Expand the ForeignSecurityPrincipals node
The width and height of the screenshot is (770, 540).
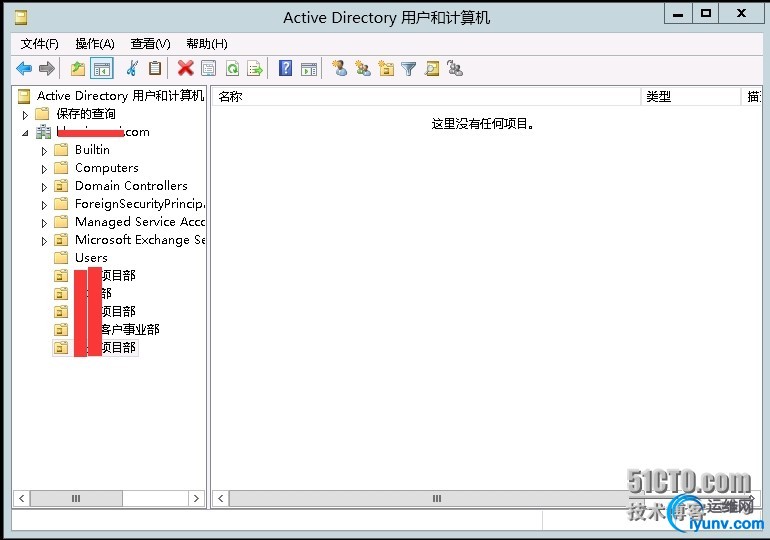click(x=44, y=205)
